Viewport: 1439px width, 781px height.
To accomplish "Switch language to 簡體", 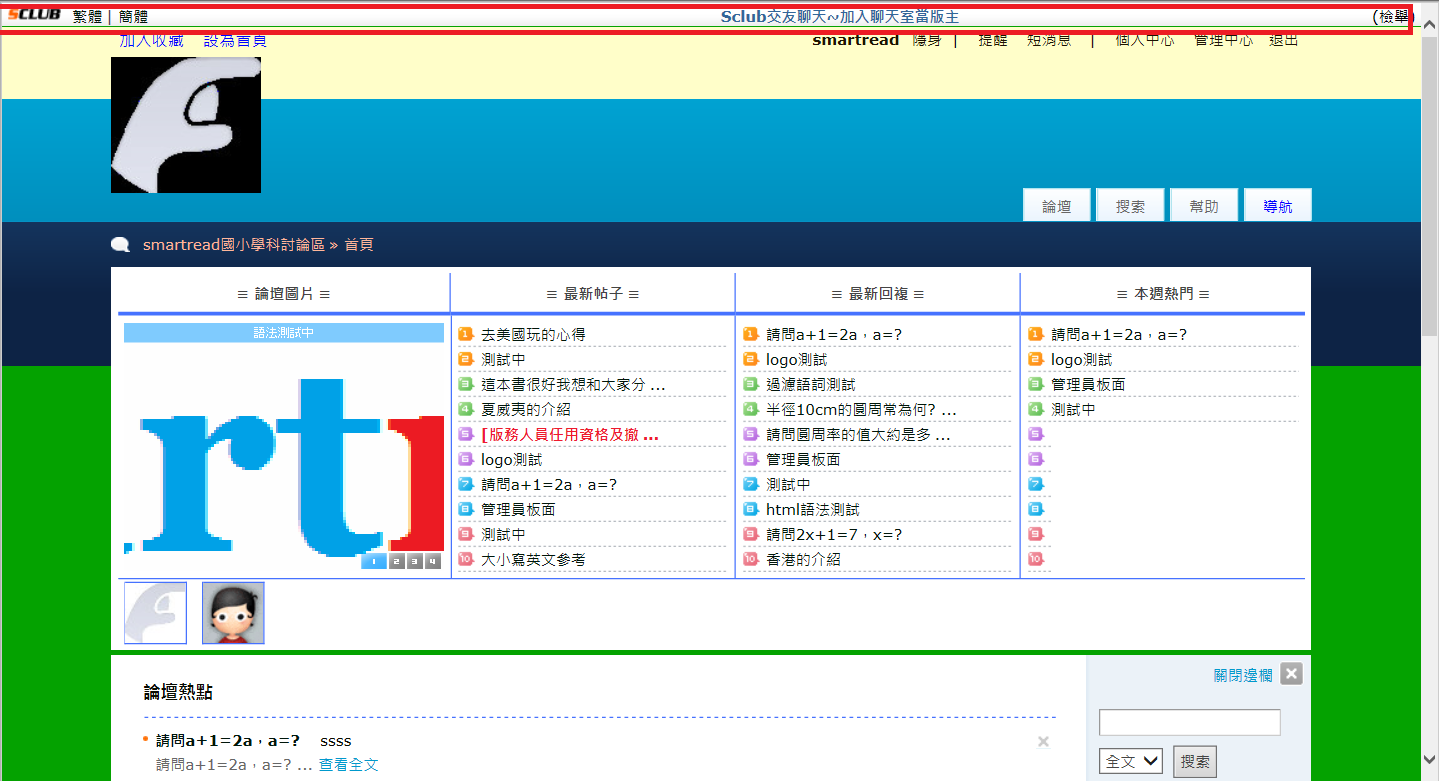I will pyautogui.click(x=133, y=16).
